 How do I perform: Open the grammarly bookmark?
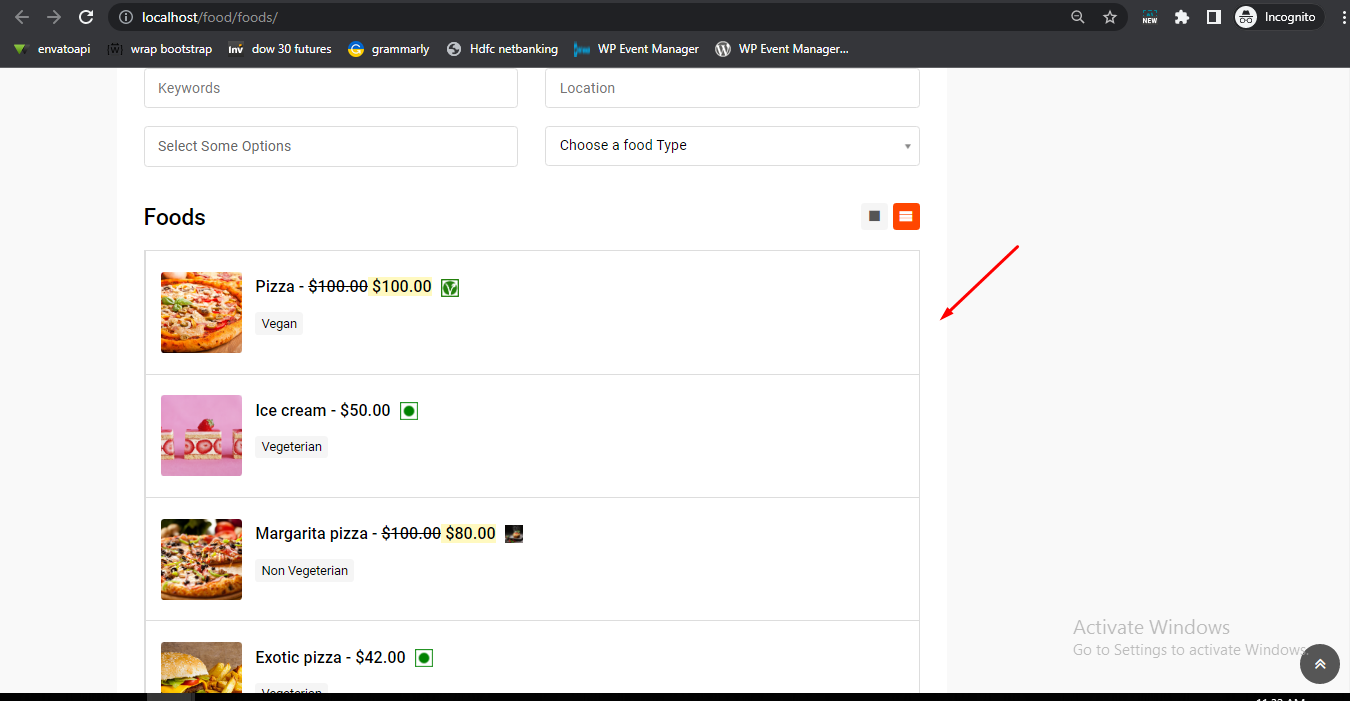[389, 49]
